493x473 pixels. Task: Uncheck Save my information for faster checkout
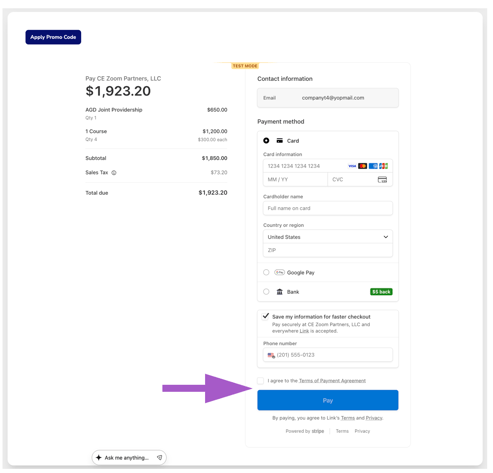266,316
